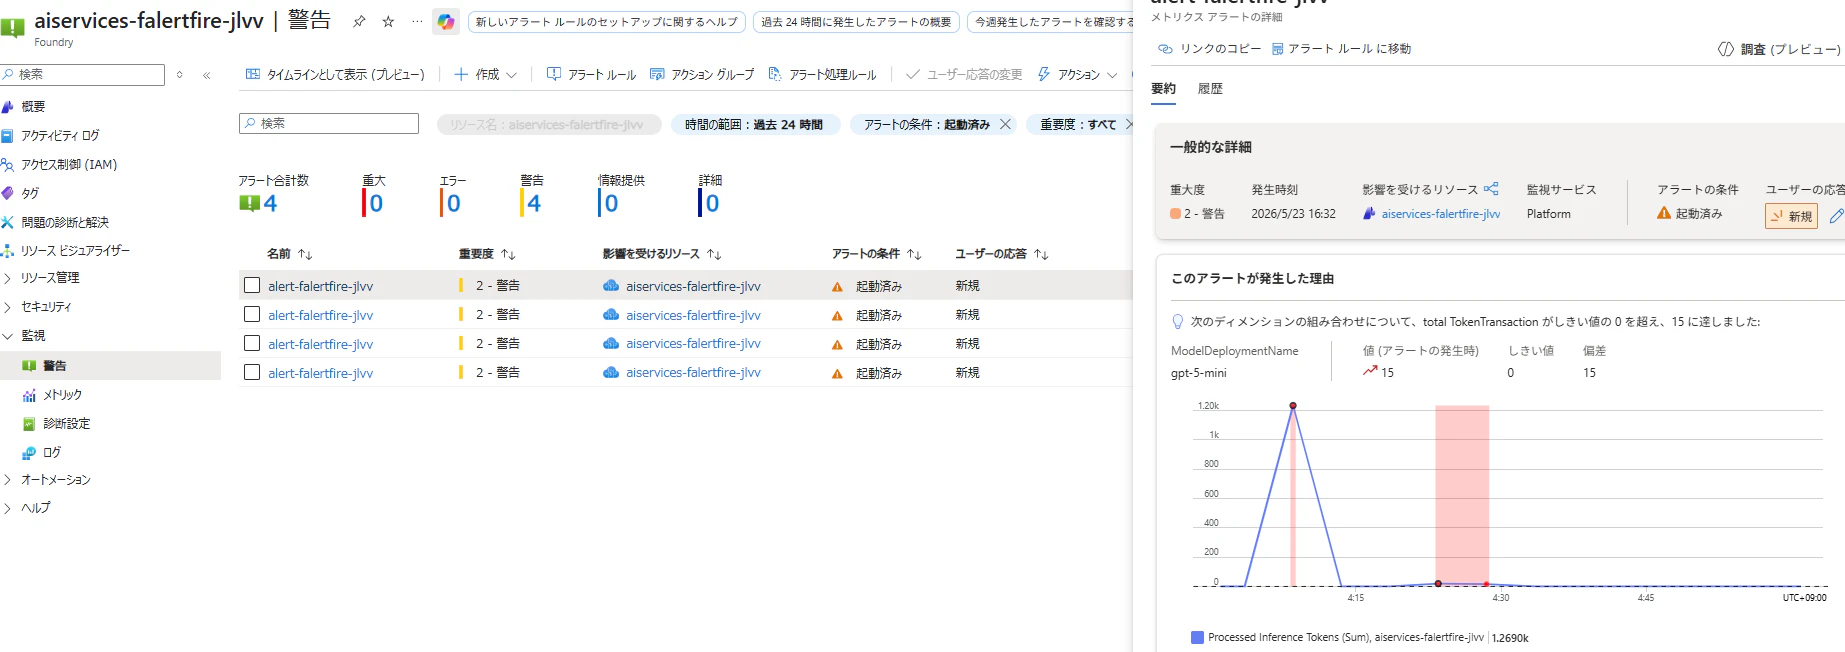Sort by ユーザーの応答 column

click(1002, 254)
